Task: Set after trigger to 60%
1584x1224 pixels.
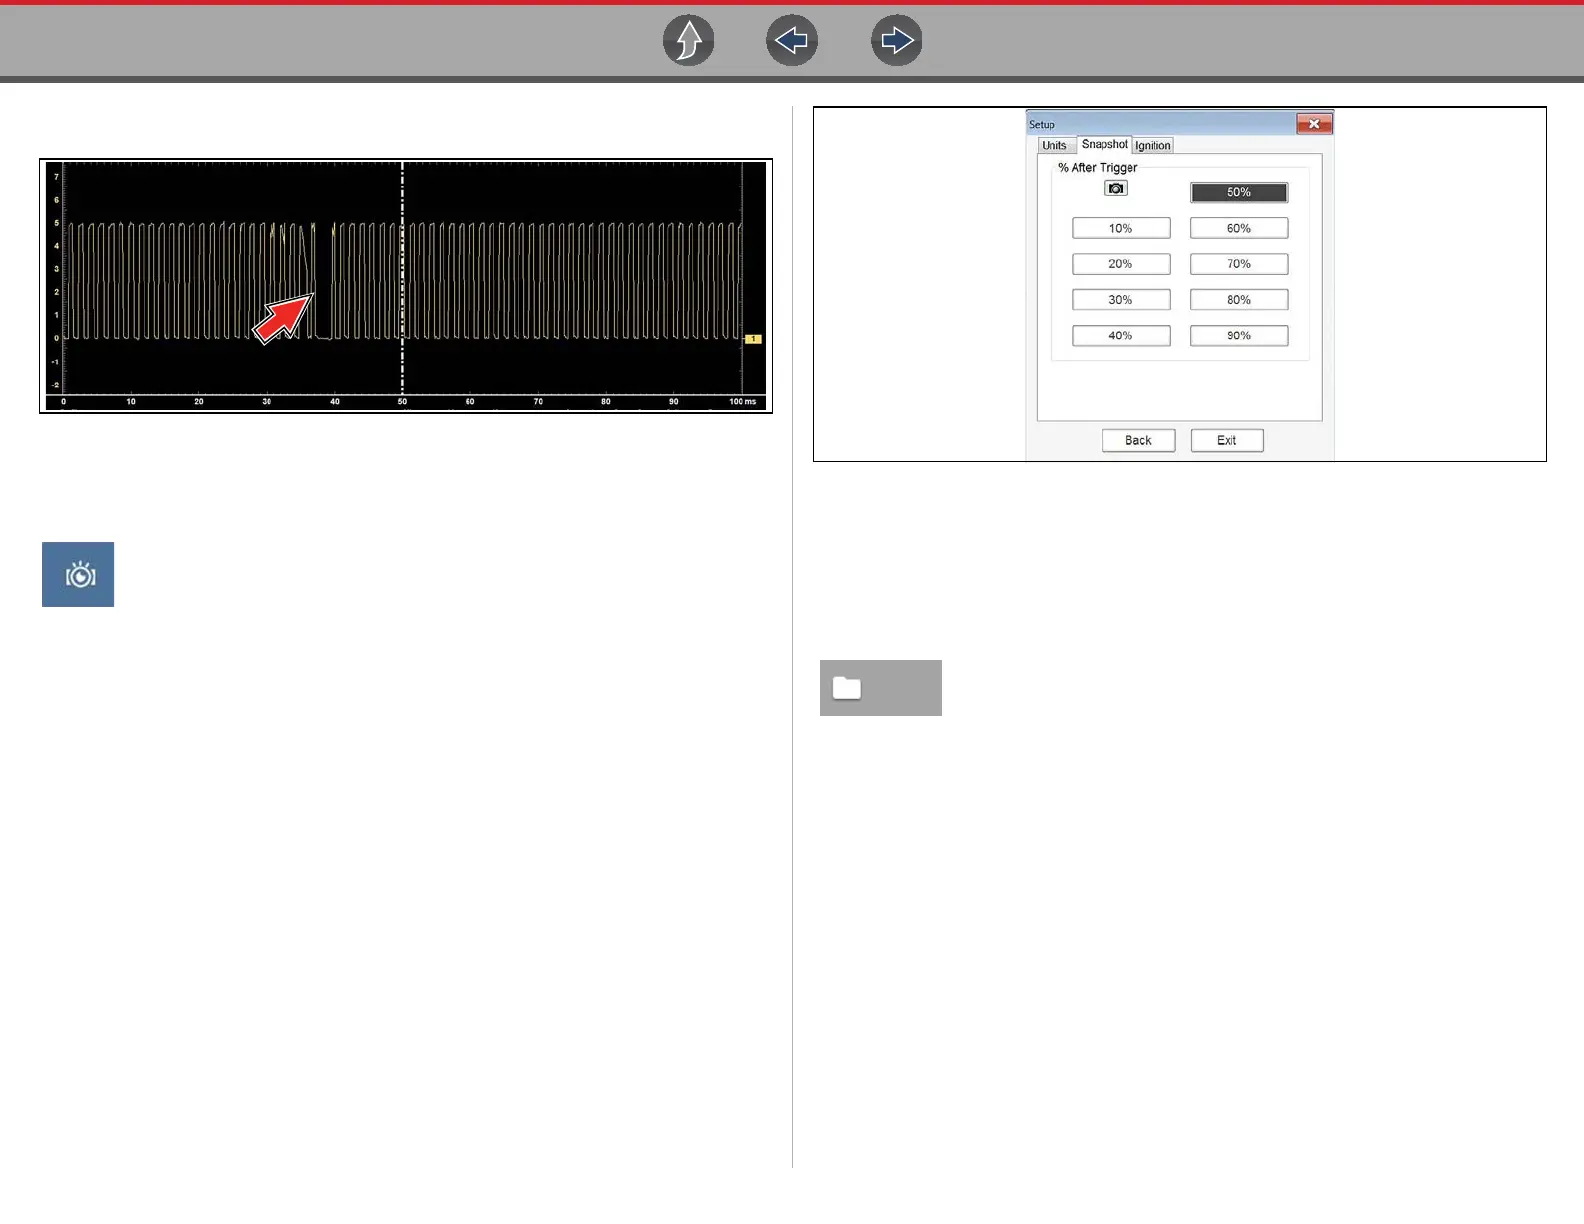Action: (1239, 228)
